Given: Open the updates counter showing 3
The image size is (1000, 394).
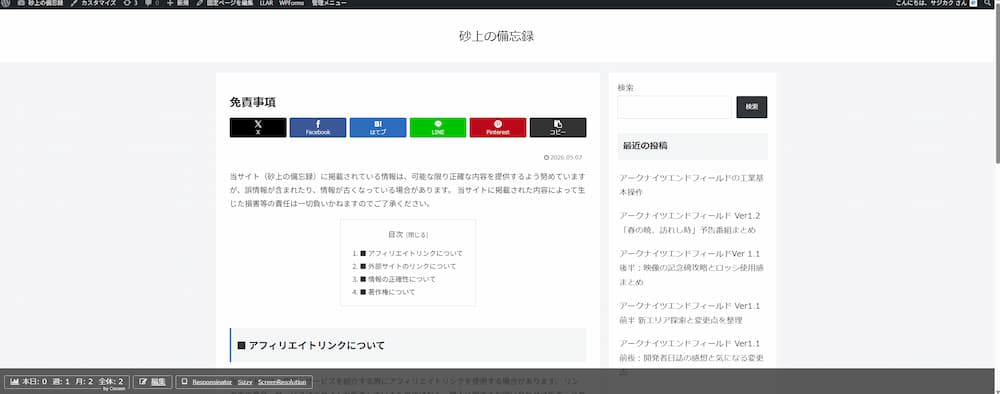Looking at the screenshot, I should coord(130,3).
